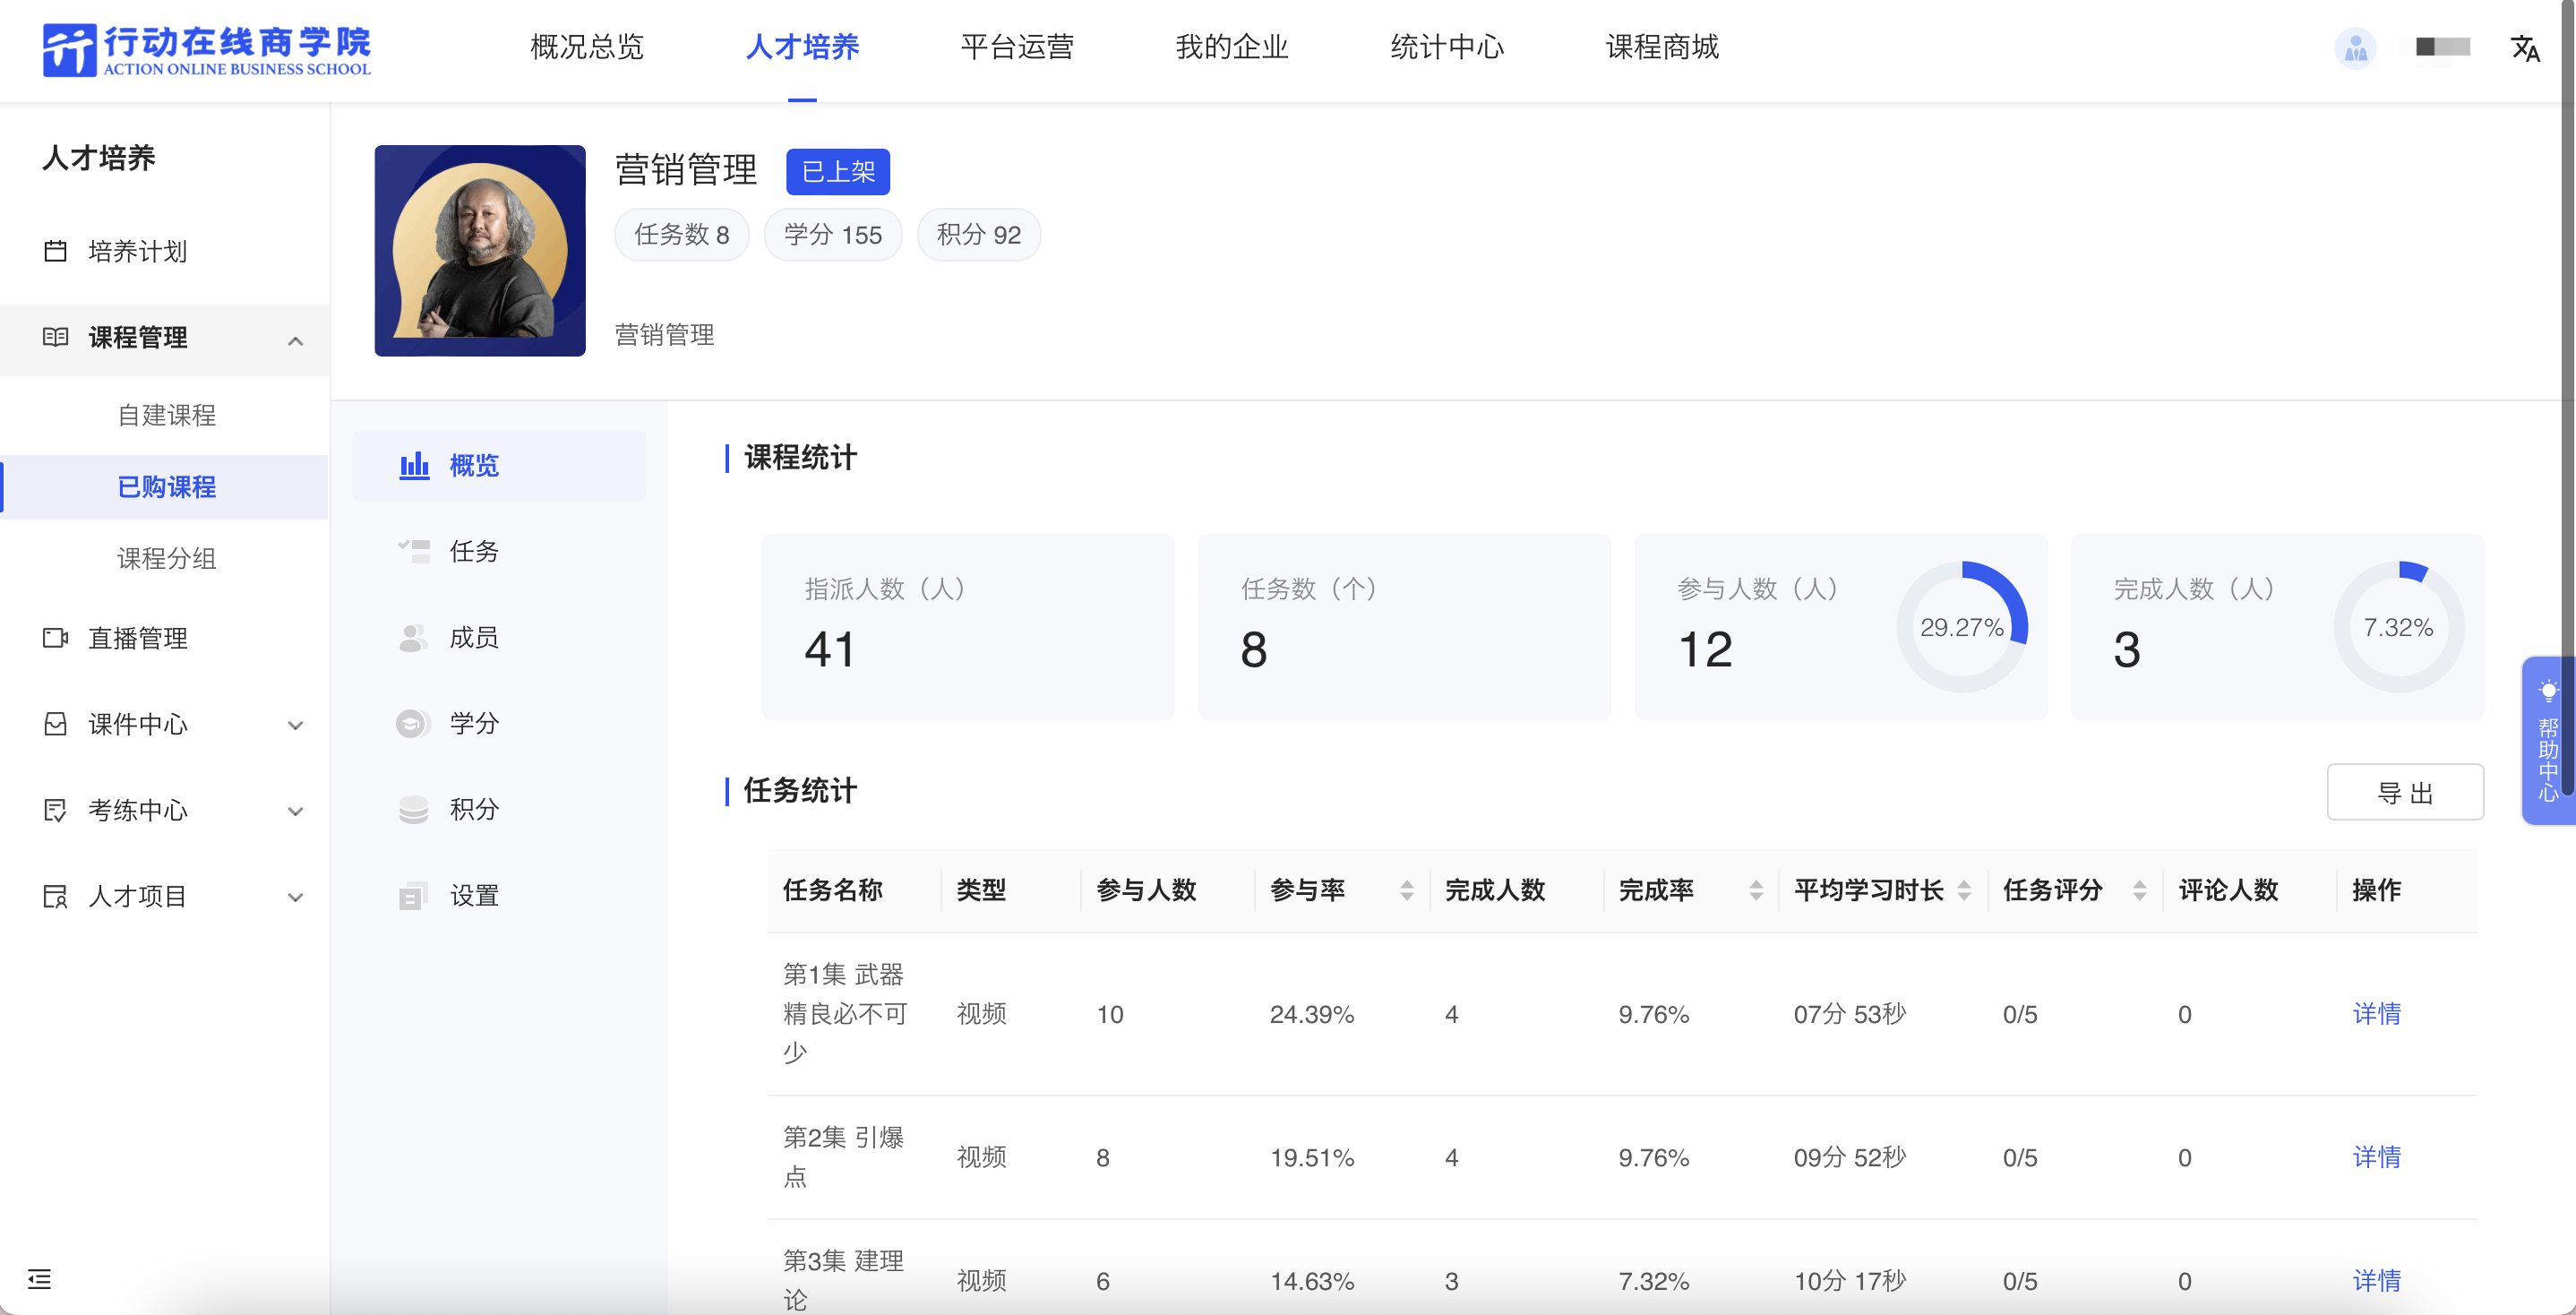Click the 考练中心 edit icon

click(56, 810)
